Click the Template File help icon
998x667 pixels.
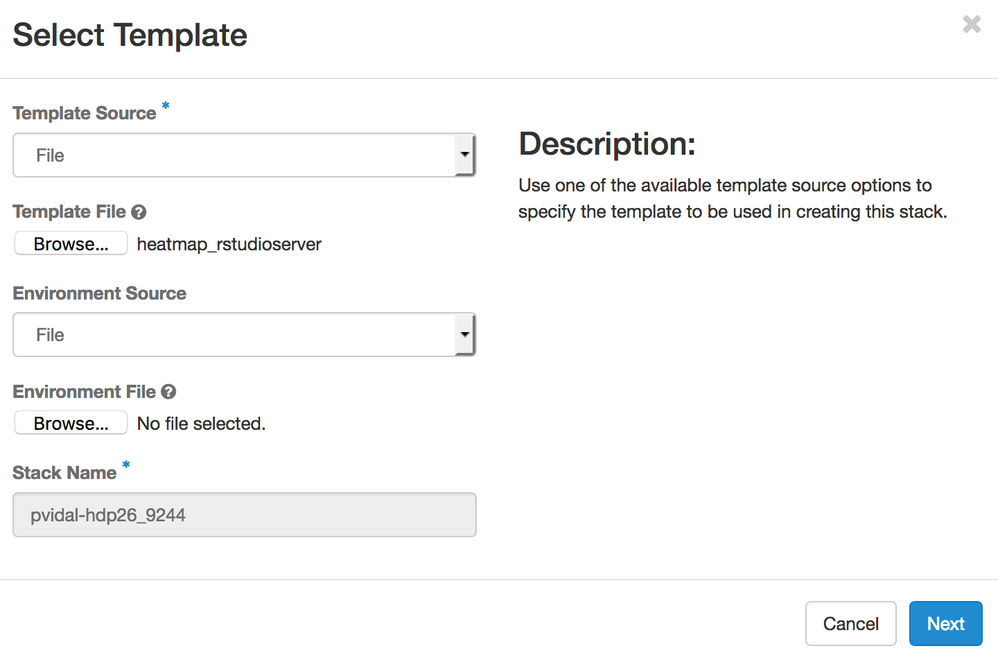click(x=139, y=212)
